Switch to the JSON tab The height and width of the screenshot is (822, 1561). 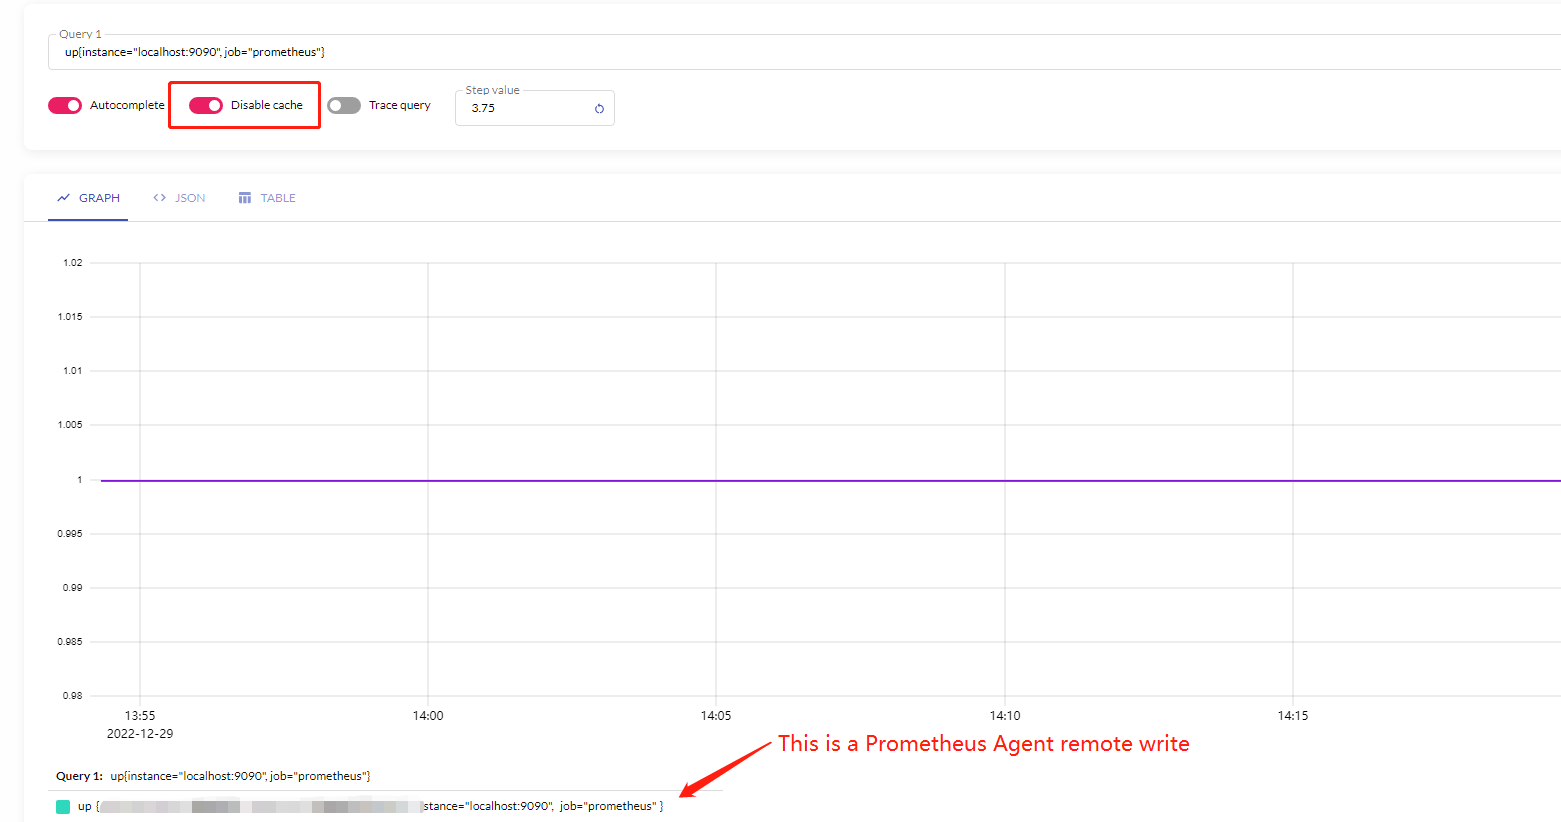click(189, 197)
